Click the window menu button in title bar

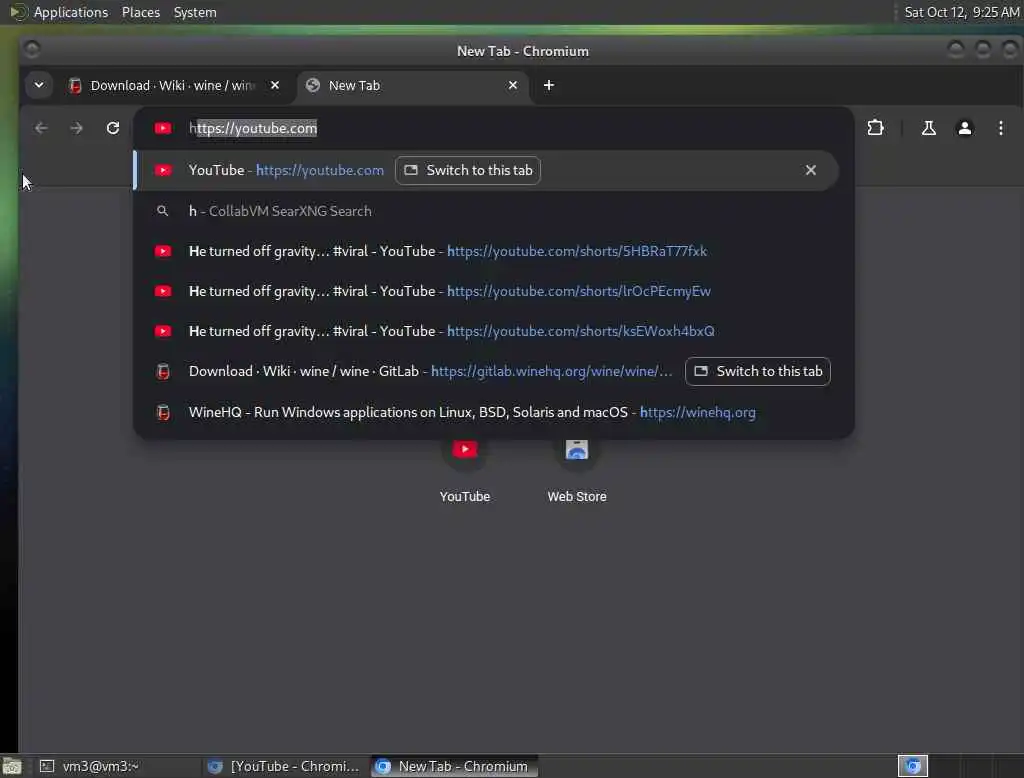pos(31,50)
